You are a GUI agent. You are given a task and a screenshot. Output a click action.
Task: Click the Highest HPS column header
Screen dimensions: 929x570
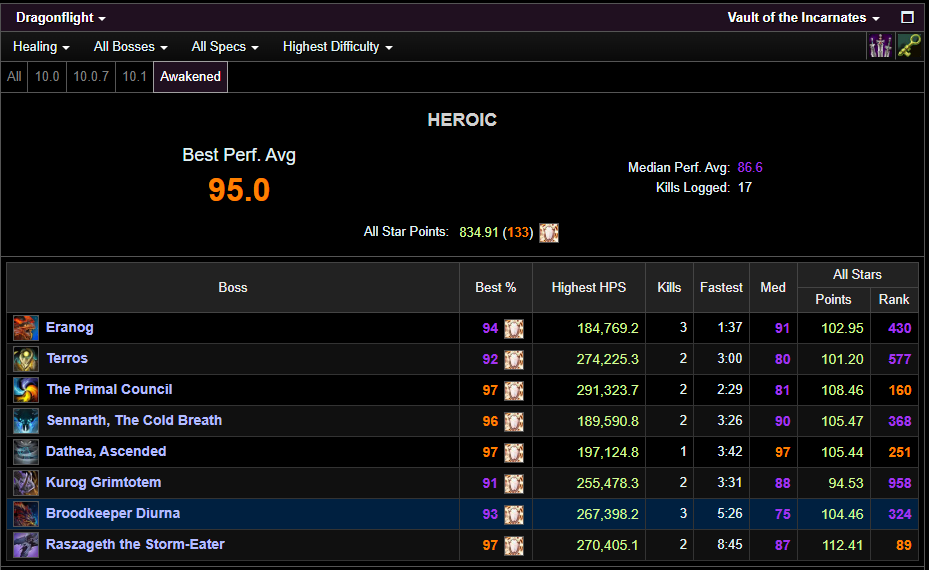[588, 287]
